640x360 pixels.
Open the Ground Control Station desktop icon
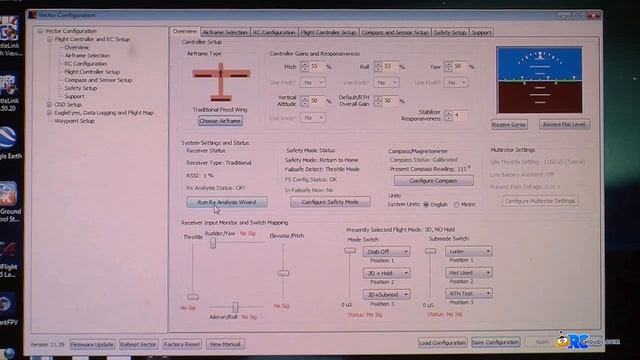(9, 202)
